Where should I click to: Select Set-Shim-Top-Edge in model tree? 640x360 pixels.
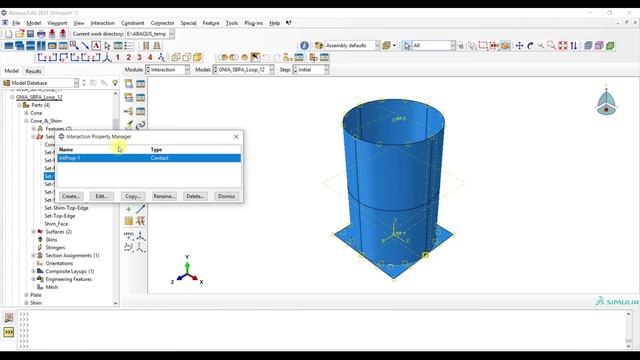(x=67, y=208)
